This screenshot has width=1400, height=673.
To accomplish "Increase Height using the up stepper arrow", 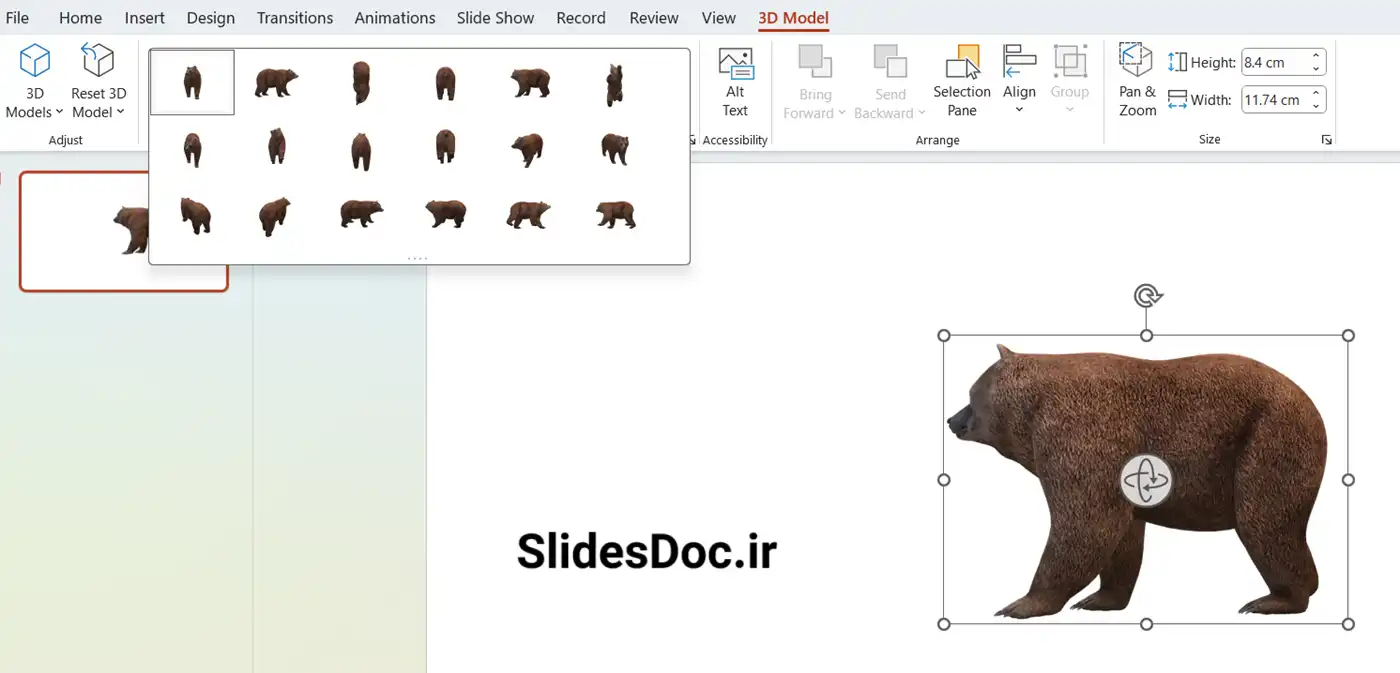I will click(1315, 55).
